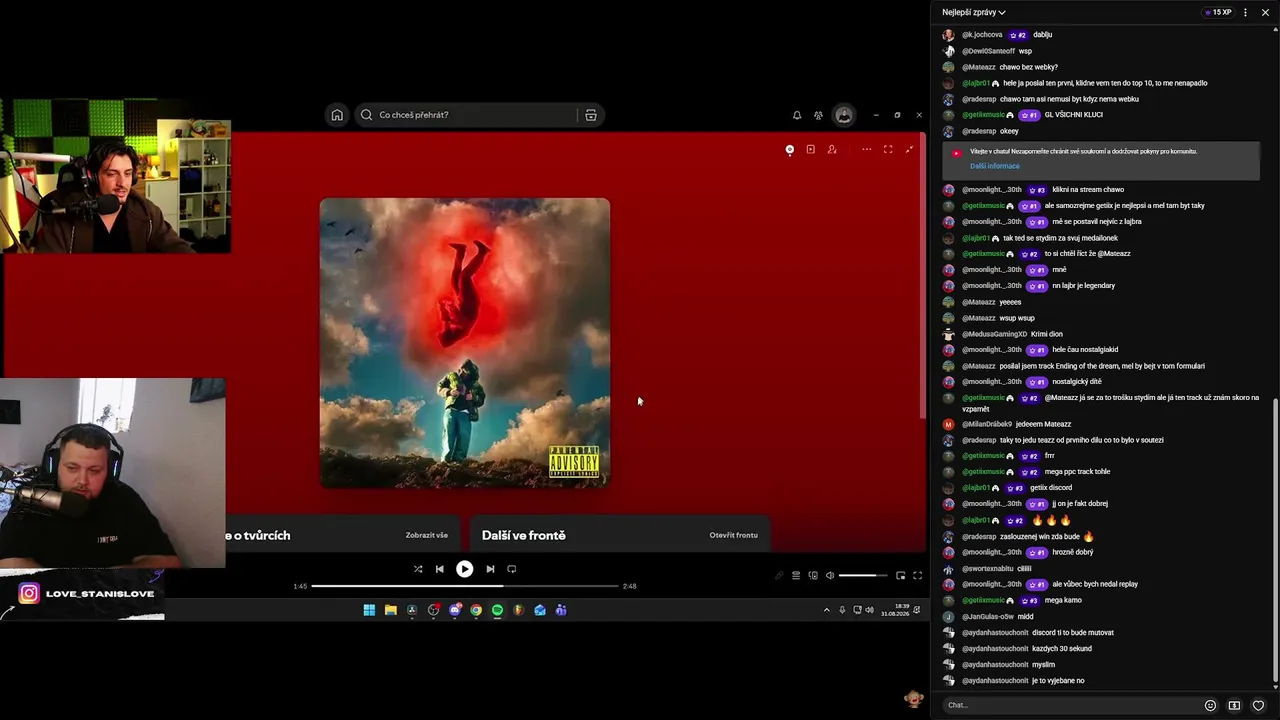Image resolution: width=1280 pixels, height=720 pixels.
Task: Click the chat message "Krimi dion"
Action: pyautogui.click(x=1047, y=334)
